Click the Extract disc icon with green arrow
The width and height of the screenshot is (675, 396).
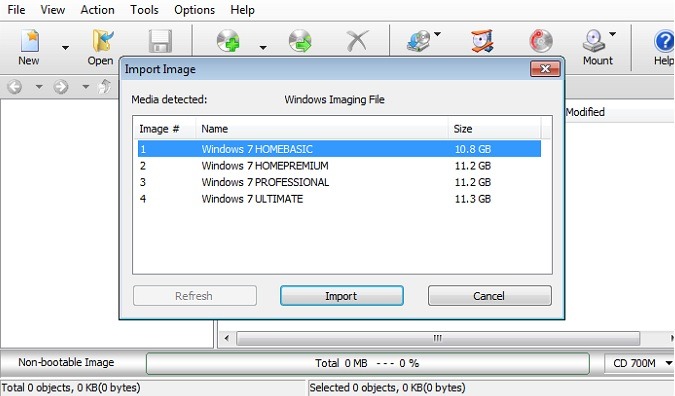pos(300,41)
